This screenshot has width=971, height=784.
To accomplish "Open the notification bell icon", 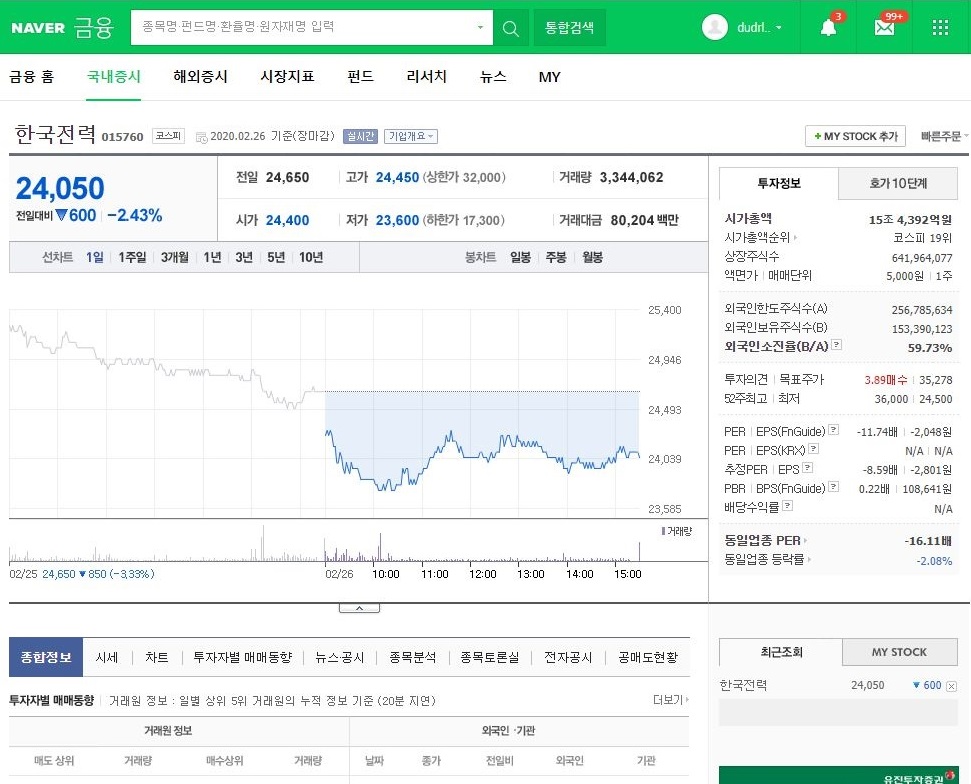I will [828, 27].
